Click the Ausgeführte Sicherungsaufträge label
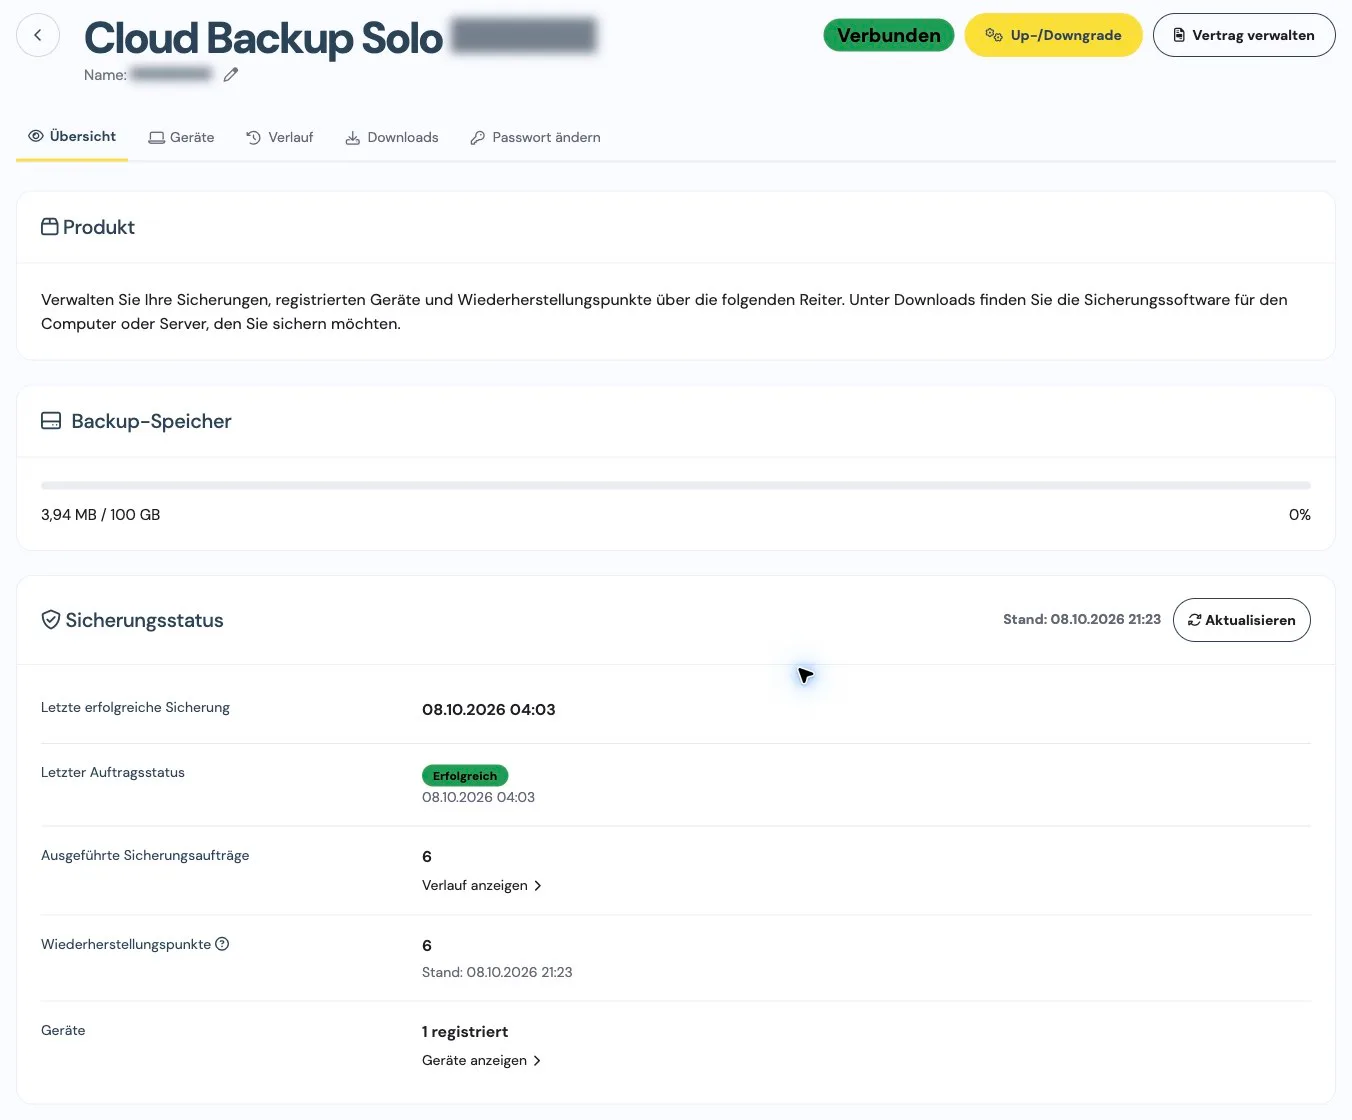This screenshot has height=1120, width=1352. click(145, 856)
